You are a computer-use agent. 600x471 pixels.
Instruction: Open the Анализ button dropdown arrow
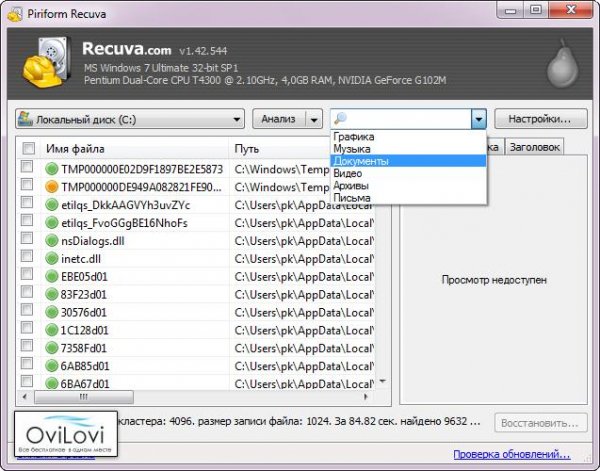click(x=314, y=119)
